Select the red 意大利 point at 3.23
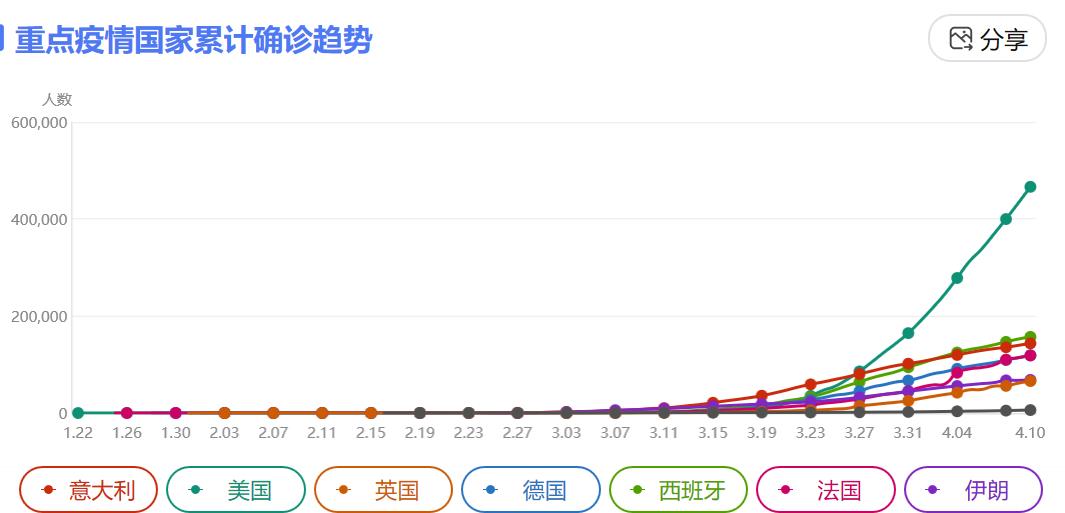This screenshot has height=513, width=1065. tap(811, 384)
